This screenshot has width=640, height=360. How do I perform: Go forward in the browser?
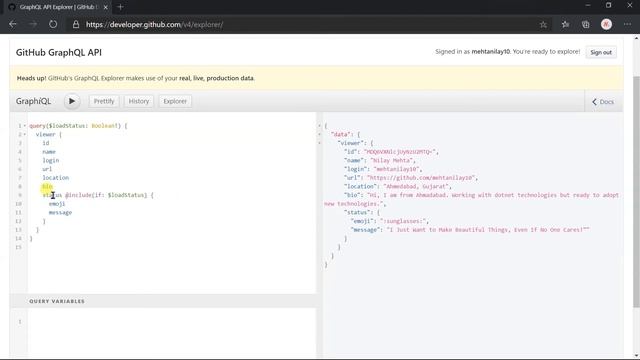tap(33, 24)
